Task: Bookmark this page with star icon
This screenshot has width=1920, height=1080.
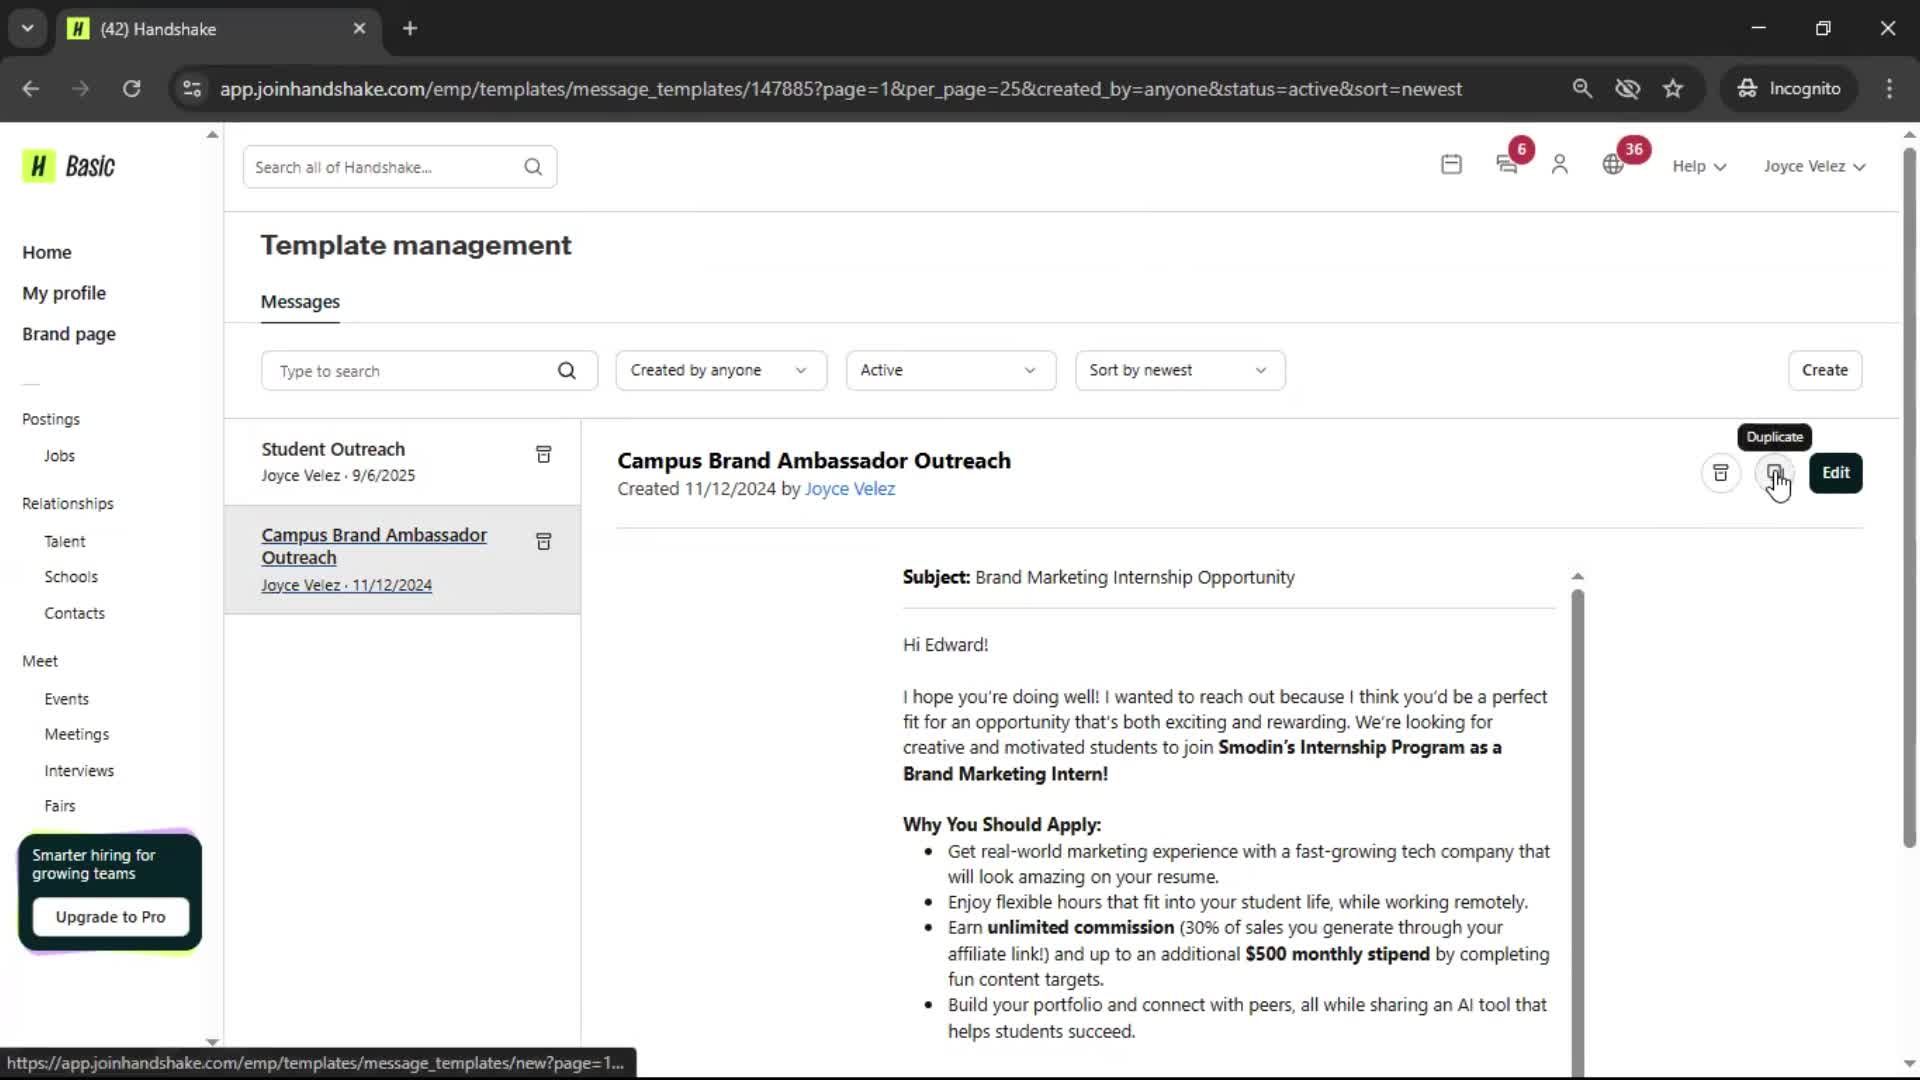Action: (x=1673, y=88)
